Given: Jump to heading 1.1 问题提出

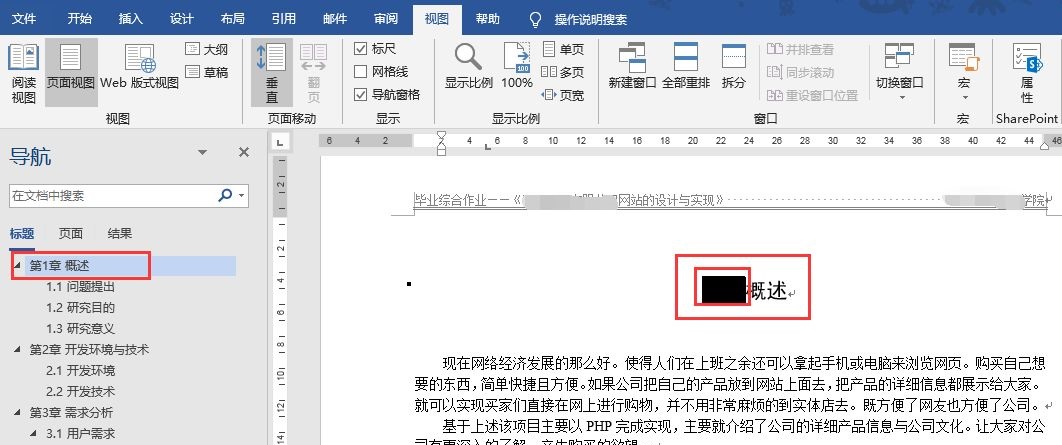Looking at the screenshot, I should pos(80,287).
